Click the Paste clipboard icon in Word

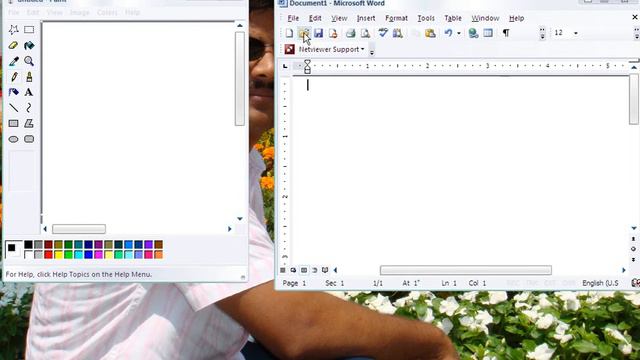(430, 33)
